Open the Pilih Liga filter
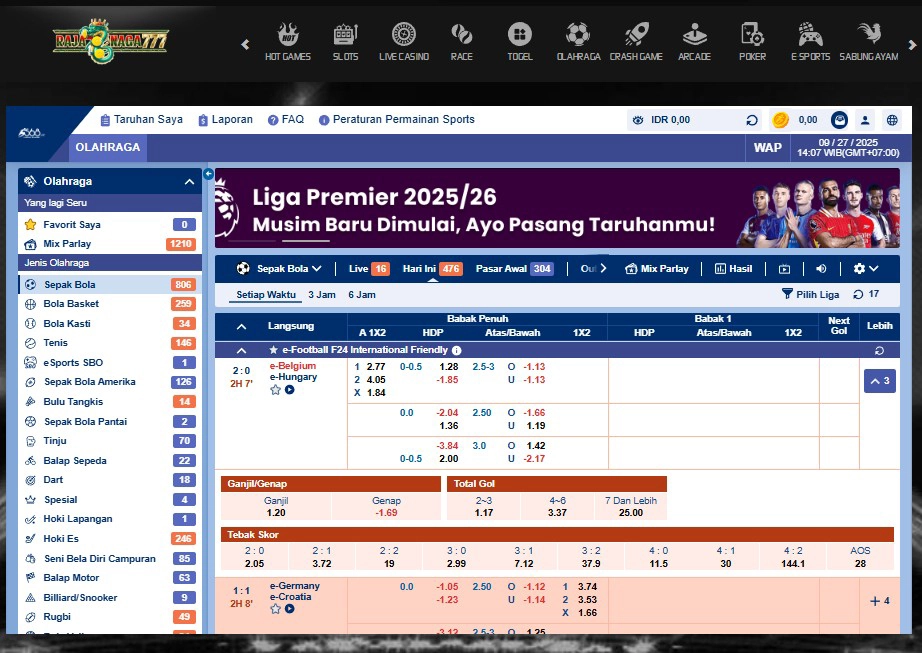The height and width of the screenshot is (653, 922). pos(810,294)
